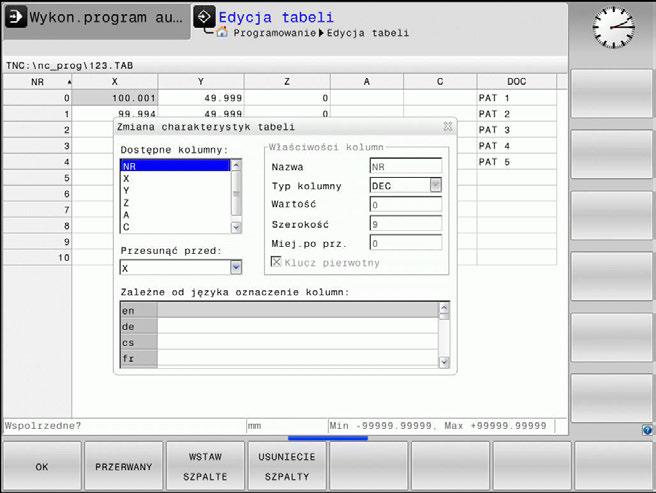Click the Wspolrzedne? prompt field

124,426
